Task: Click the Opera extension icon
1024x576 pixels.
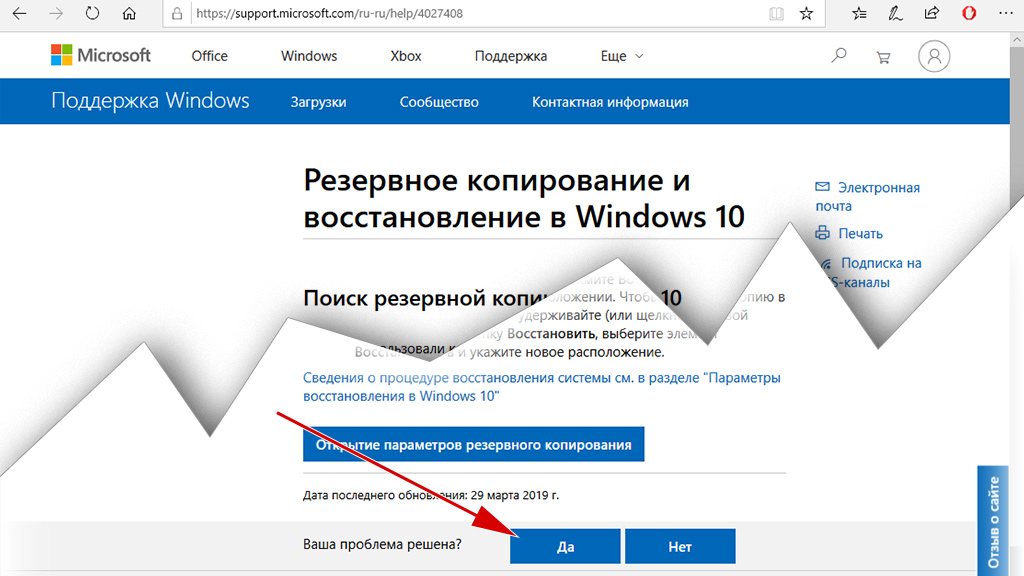Action: click(969, 13)
